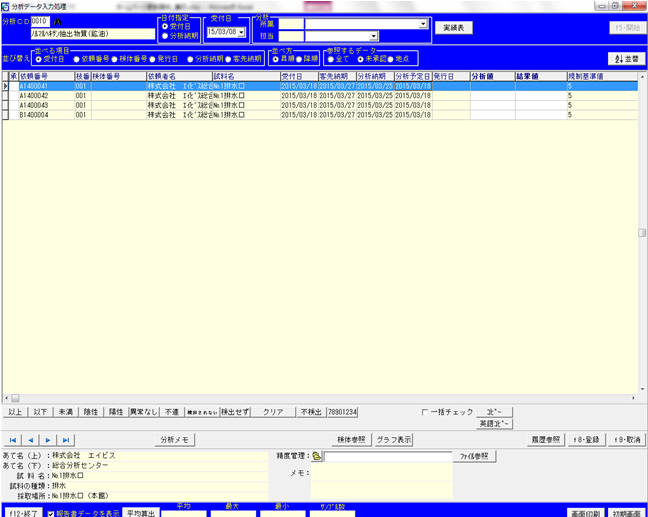Click the 不検出 button

tap(311, 412)
